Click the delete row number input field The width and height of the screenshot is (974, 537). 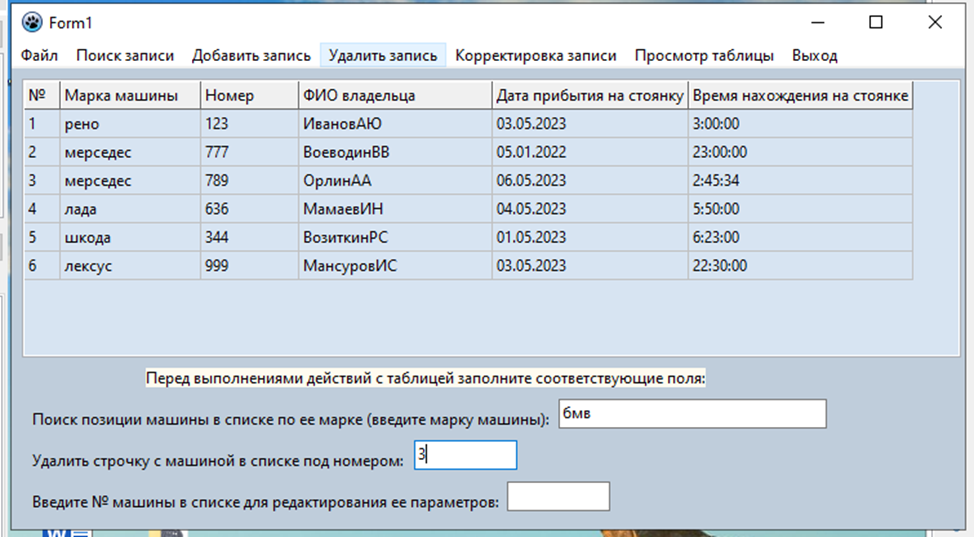465,456
